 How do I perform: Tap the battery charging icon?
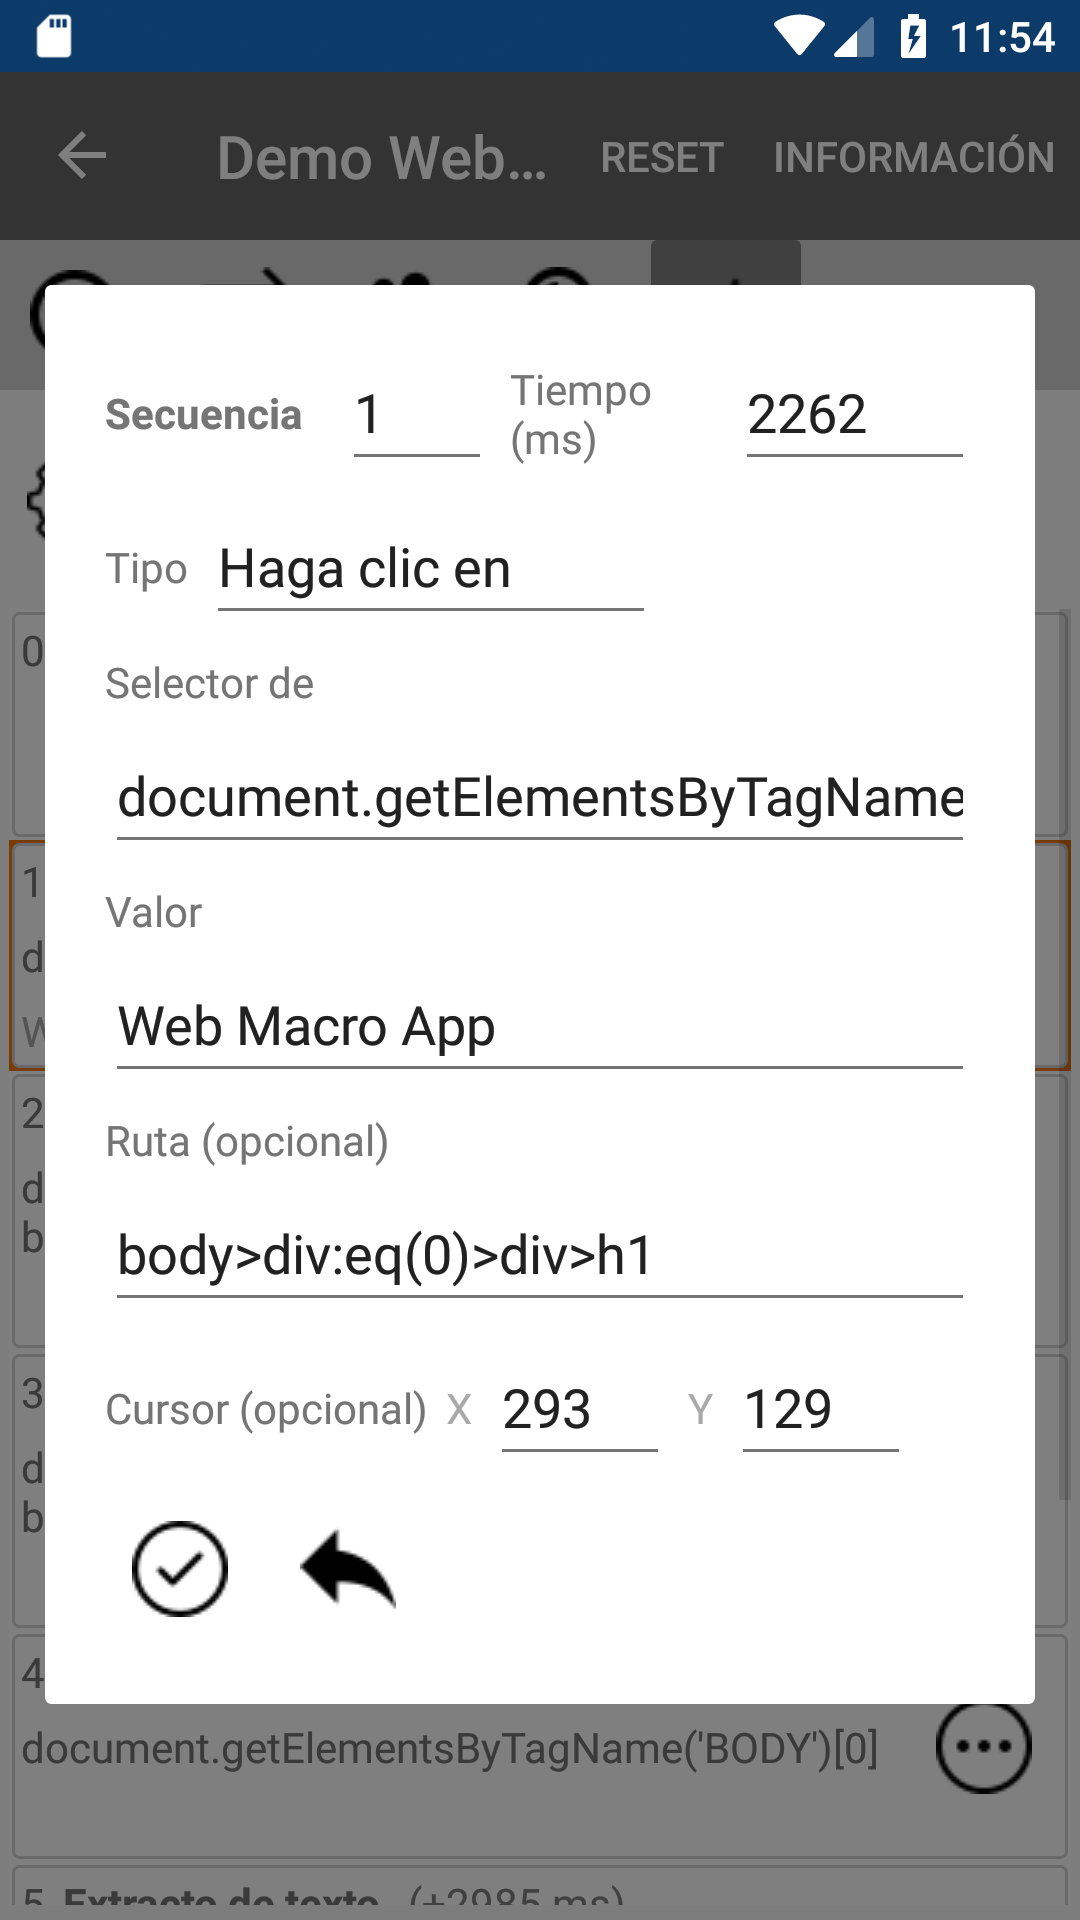click(913, 36)
